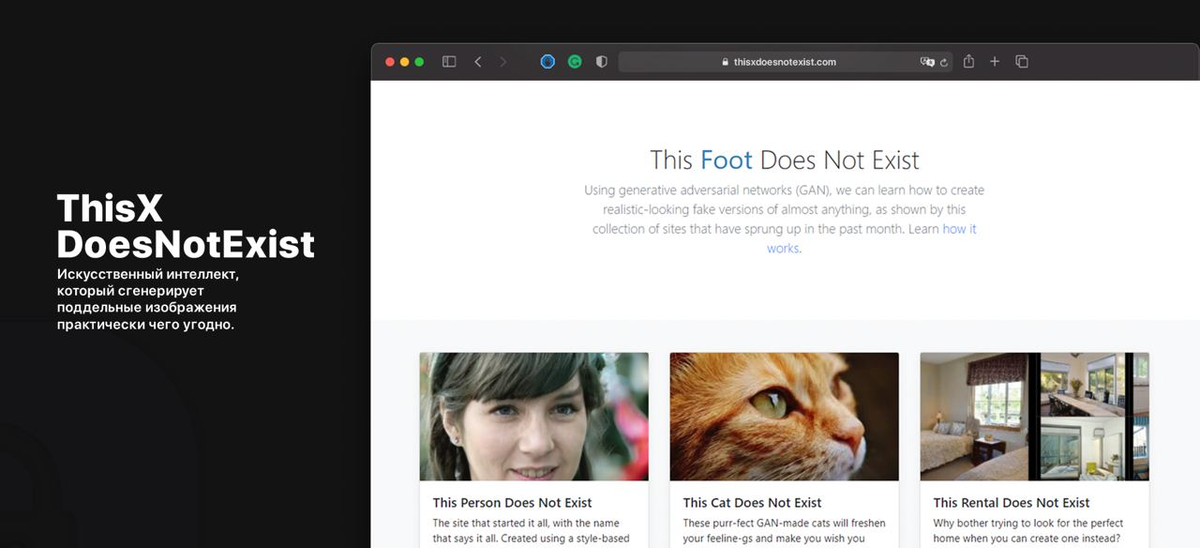Click the woman's face thumbnail
This screenshot has width=1200, height=548.
[x=534, y=416]
